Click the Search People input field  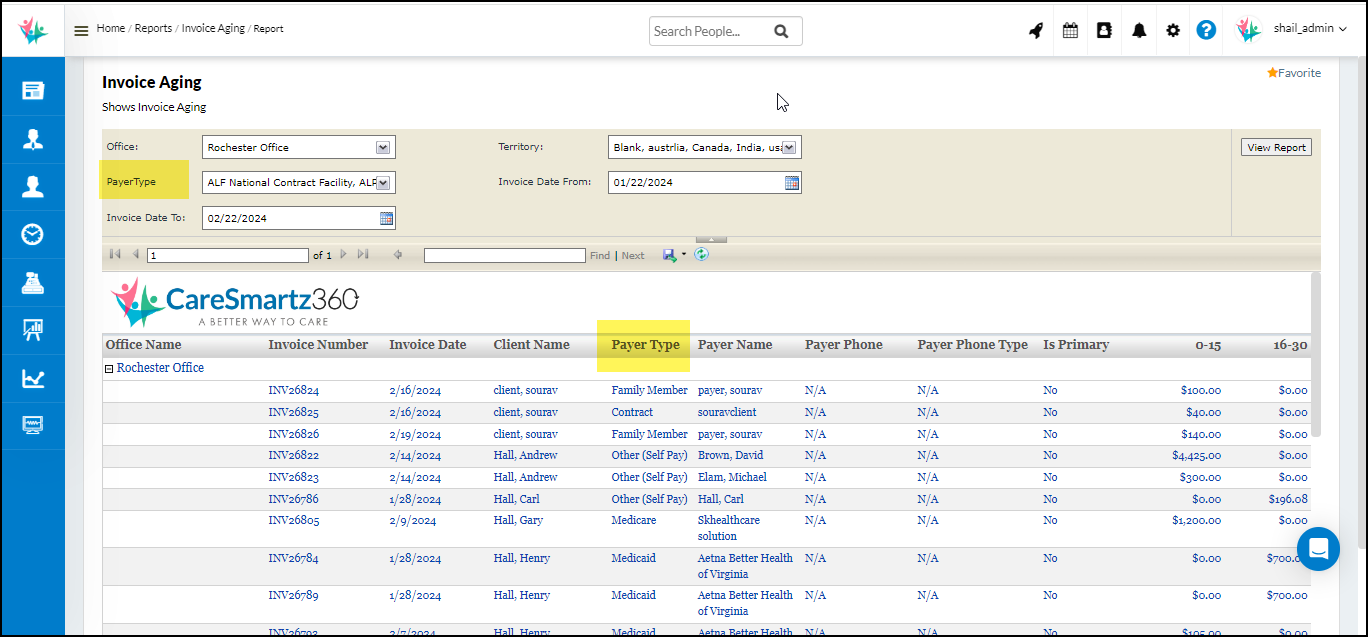[710, 31]
